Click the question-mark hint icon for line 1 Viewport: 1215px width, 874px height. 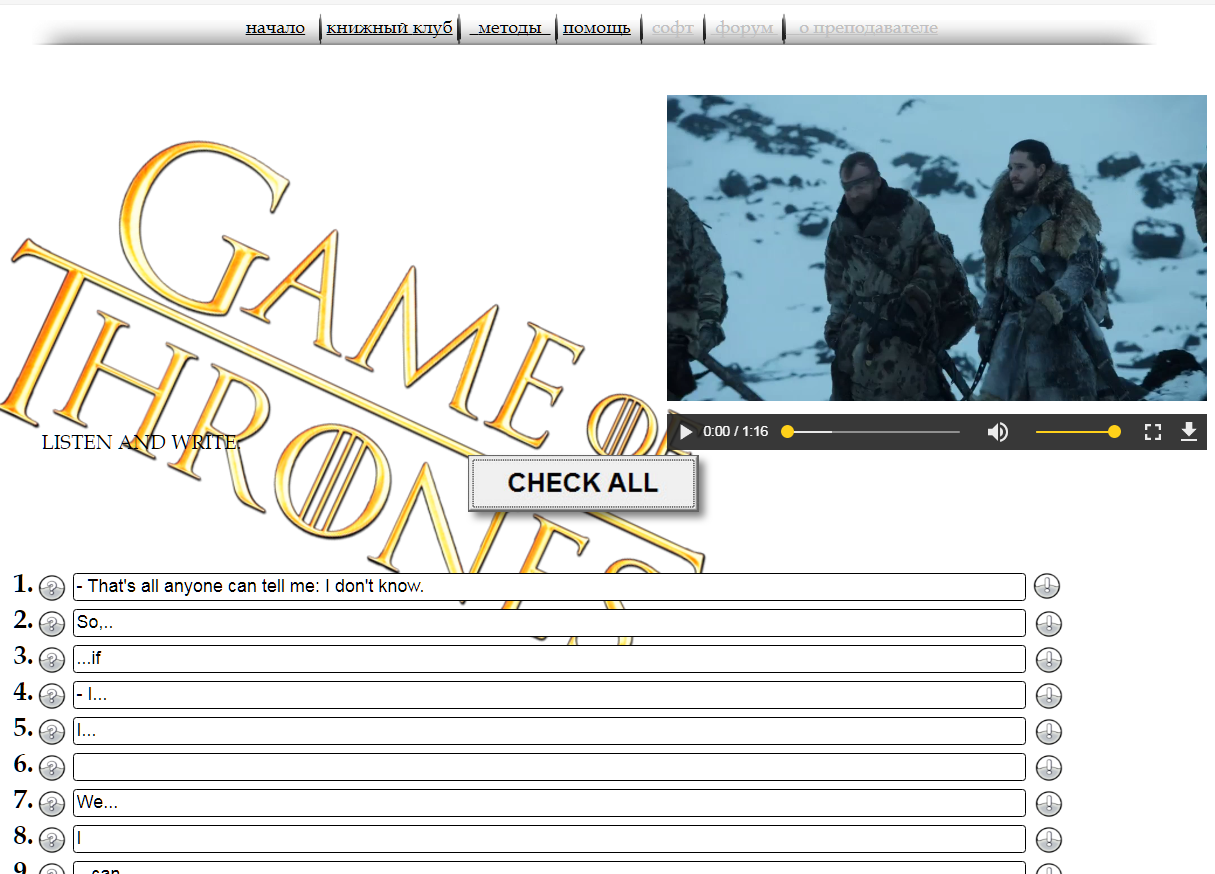(52, 588)
